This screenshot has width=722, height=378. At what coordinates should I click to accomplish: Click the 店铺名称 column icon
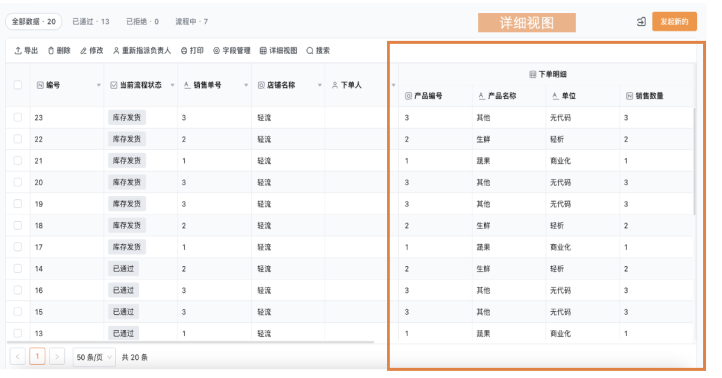261,85
